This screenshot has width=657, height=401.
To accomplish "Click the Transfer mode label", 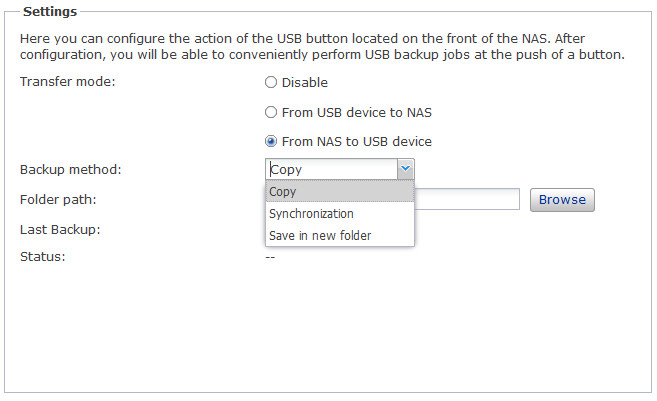I will point(68,81).
